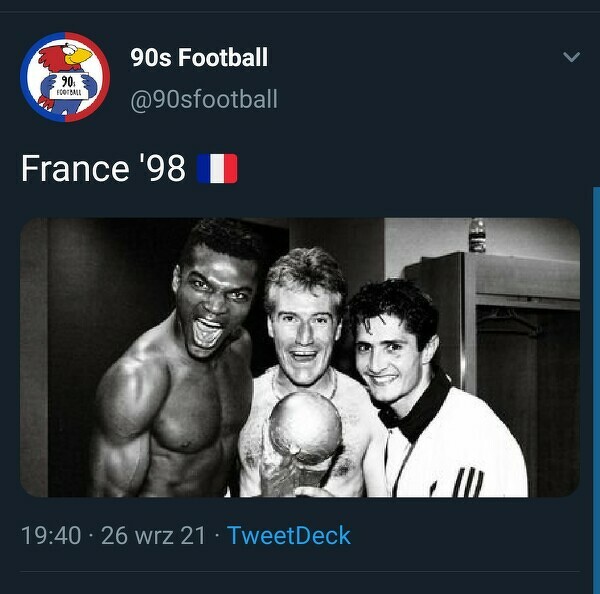Screen dimensions: 600x594
Task: Select the France '98 tweet text
Action: point(103,169)
